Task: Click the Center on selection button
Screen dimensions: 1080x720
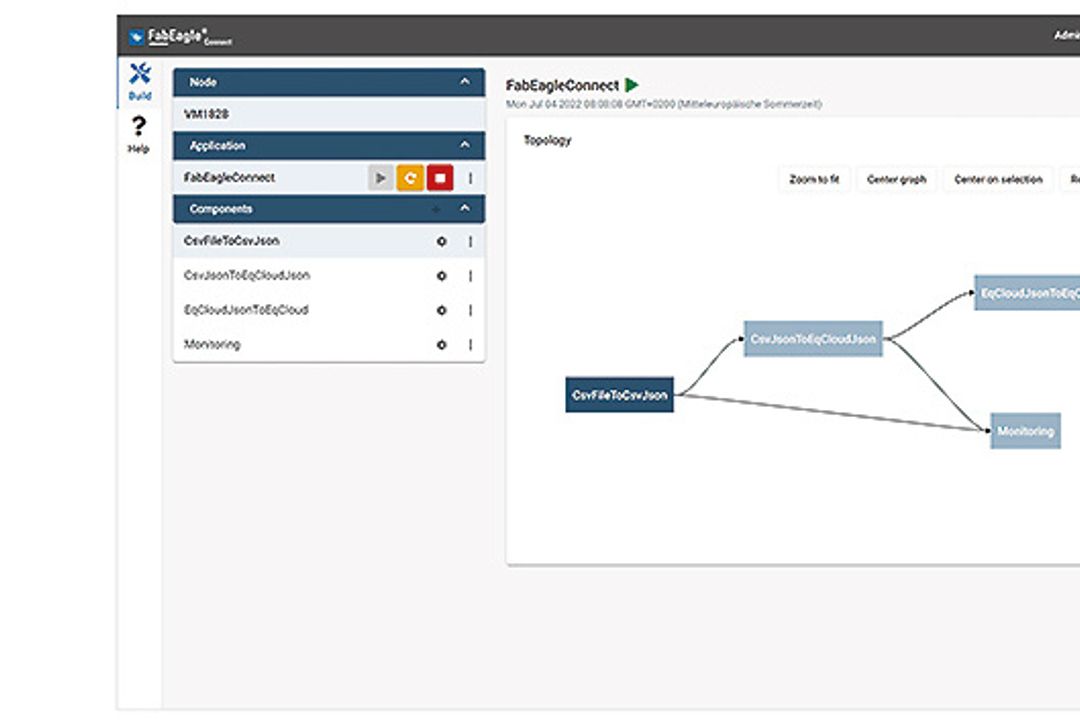Action: (998, 179)
